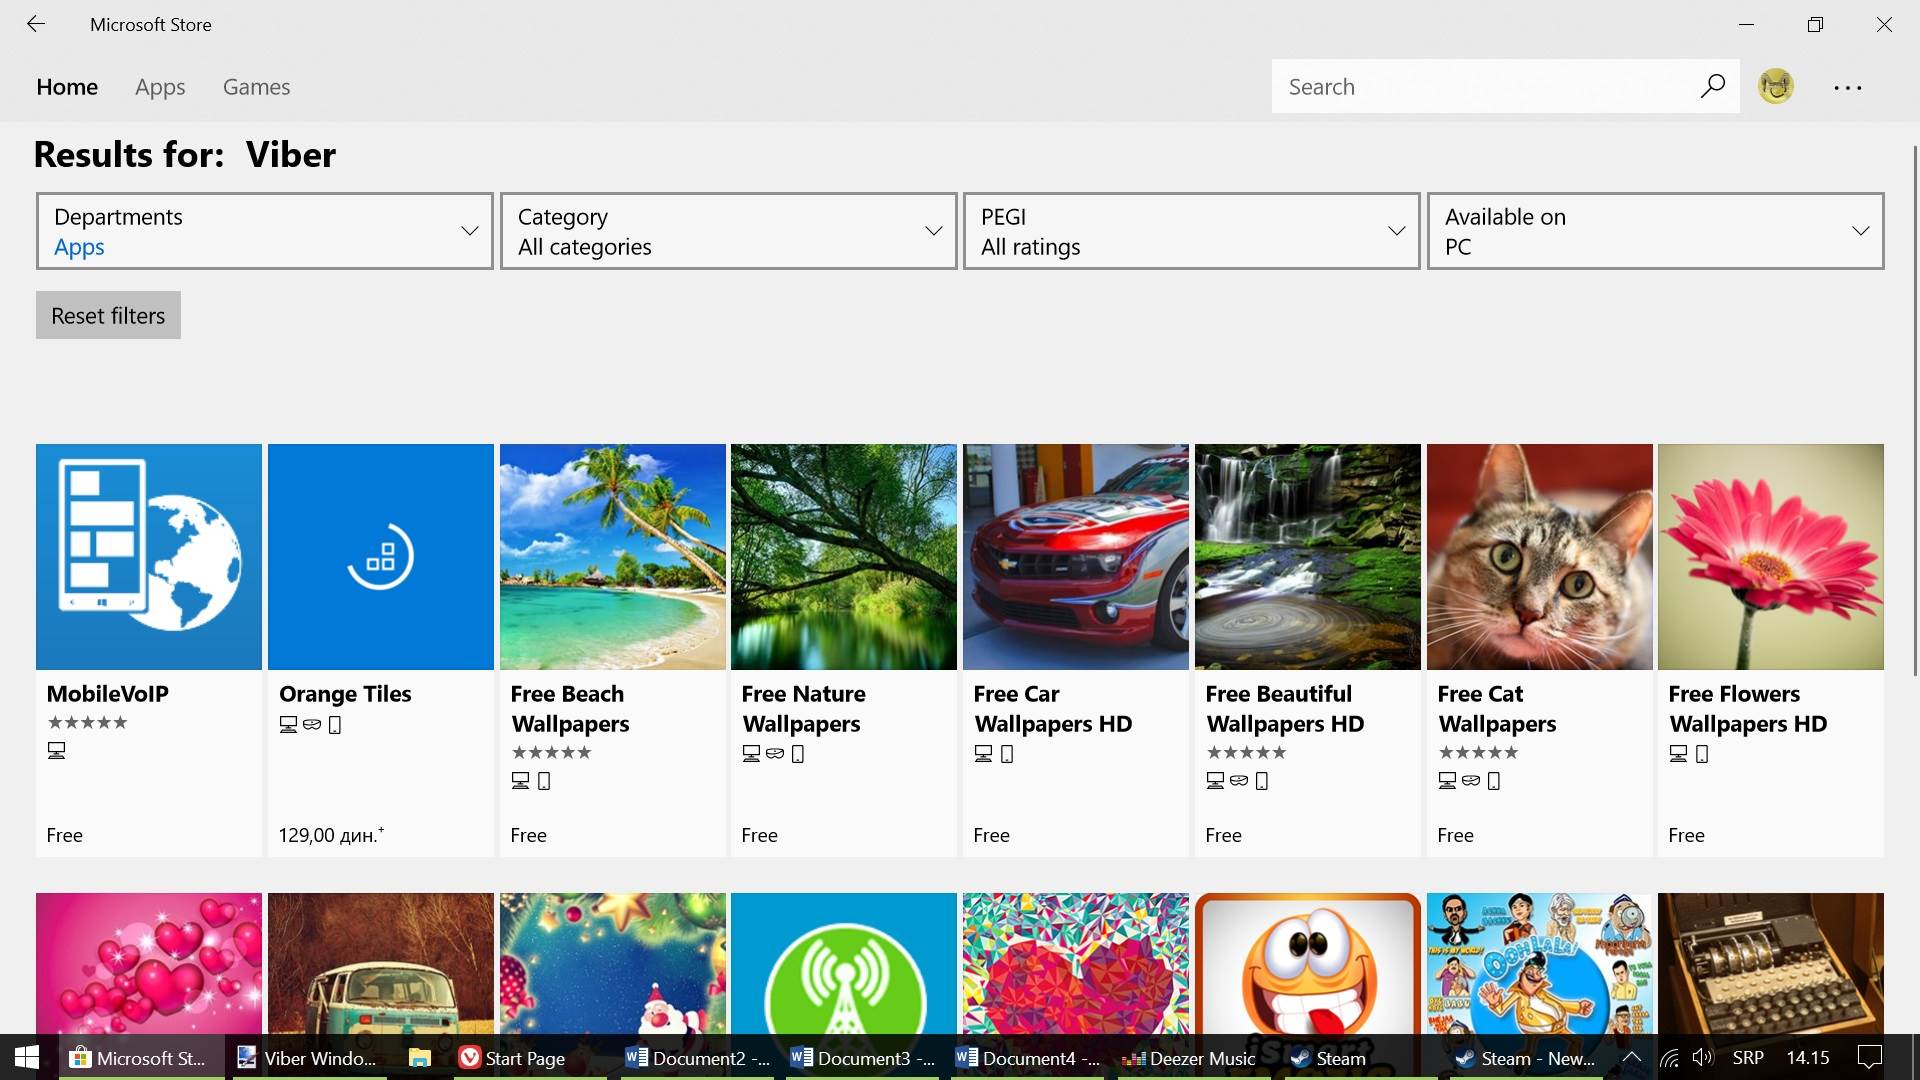This screenshot has height=1080, width=1920.
Task: Click the vertical page scrollbar
Action: pyautogui.click(x=1914, y=410)
